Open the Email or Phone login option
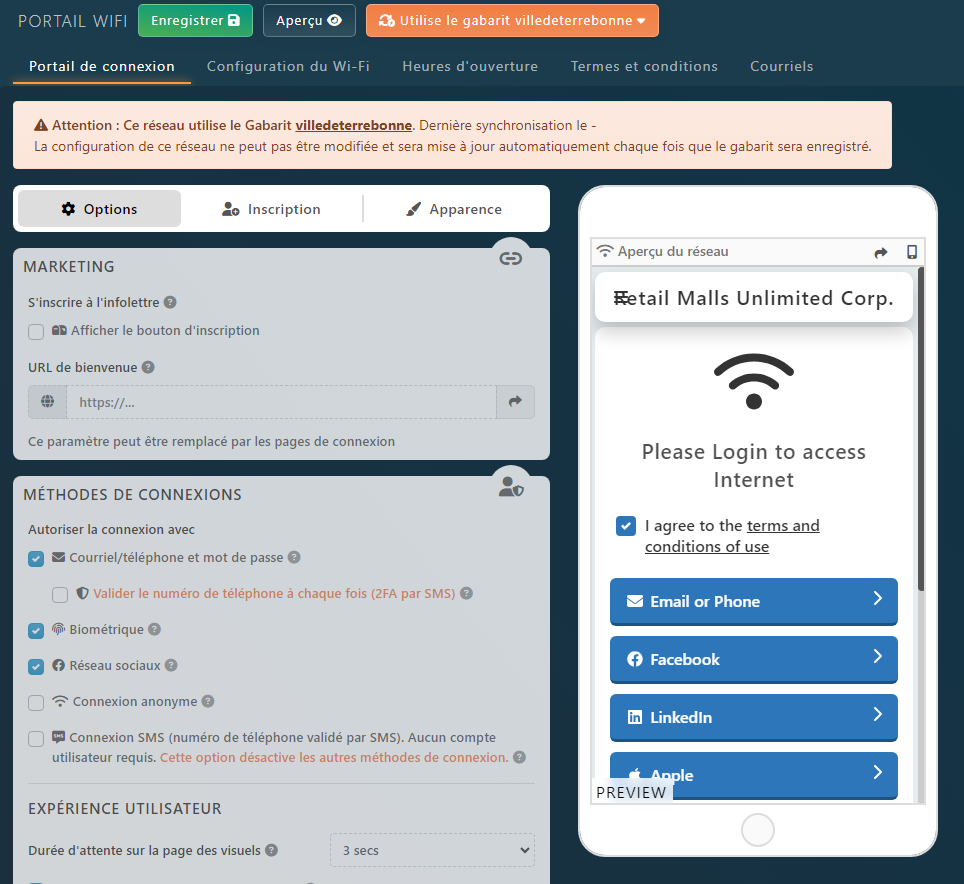The height and width of the screenshot is (884, 964). (753, 602)
